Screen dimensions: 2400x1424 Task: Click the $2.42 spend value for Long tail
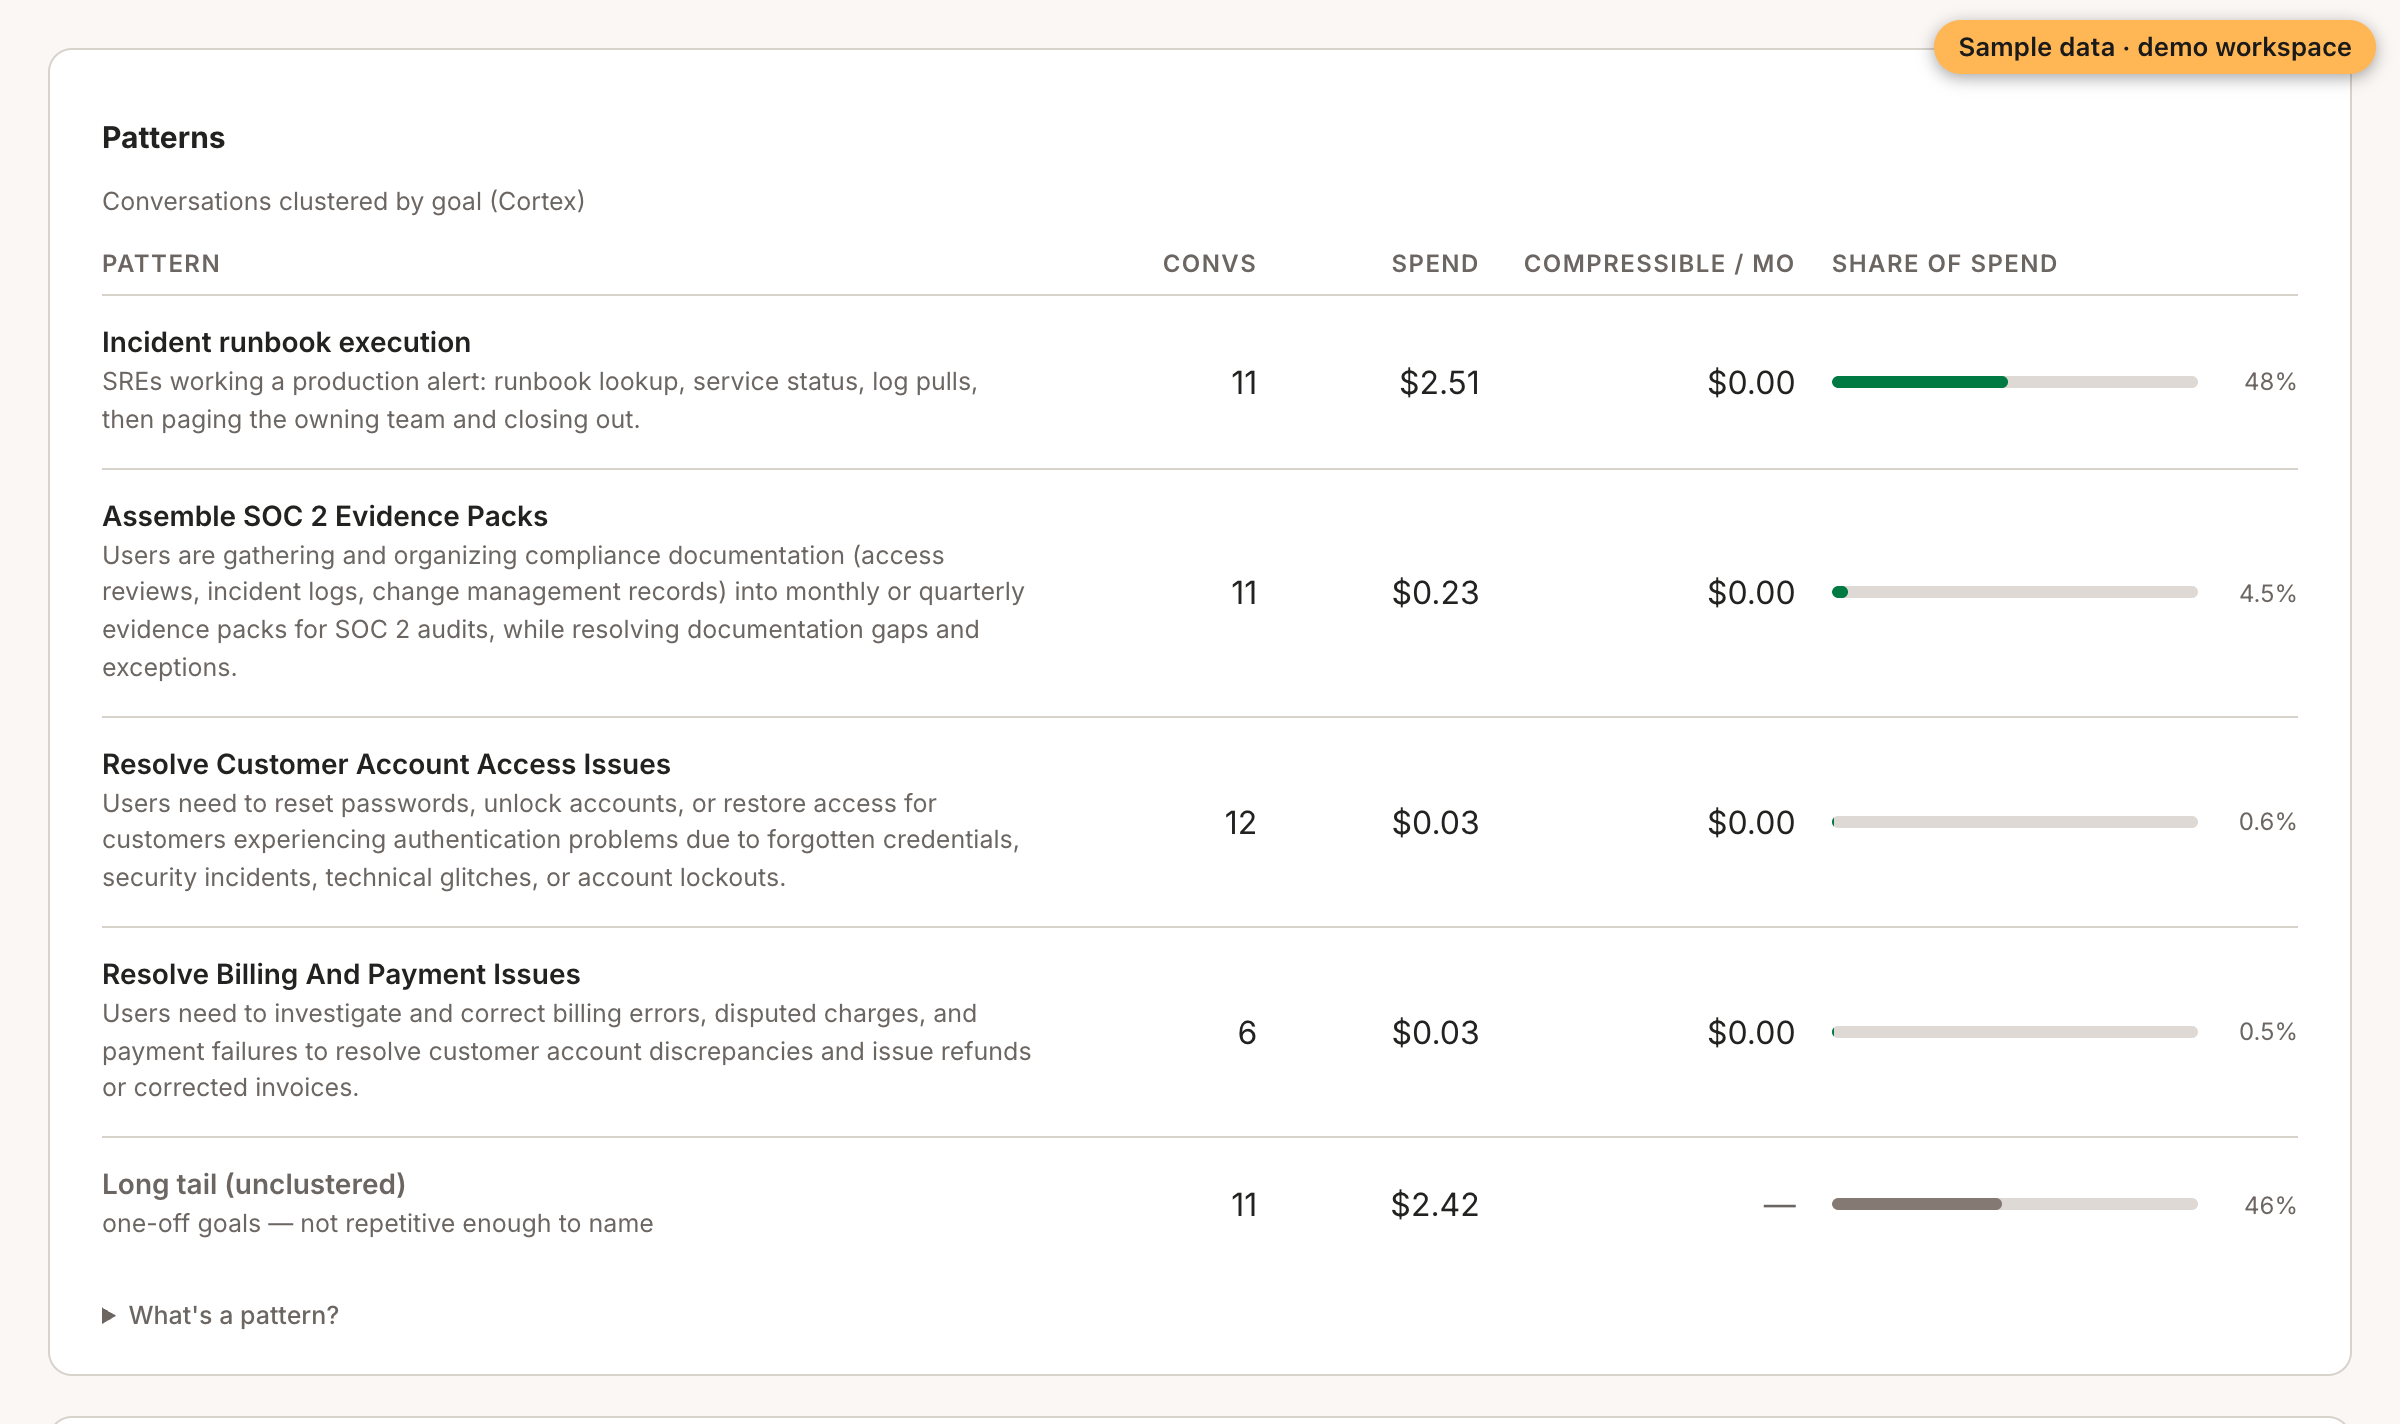[x=1435, y=1204]
